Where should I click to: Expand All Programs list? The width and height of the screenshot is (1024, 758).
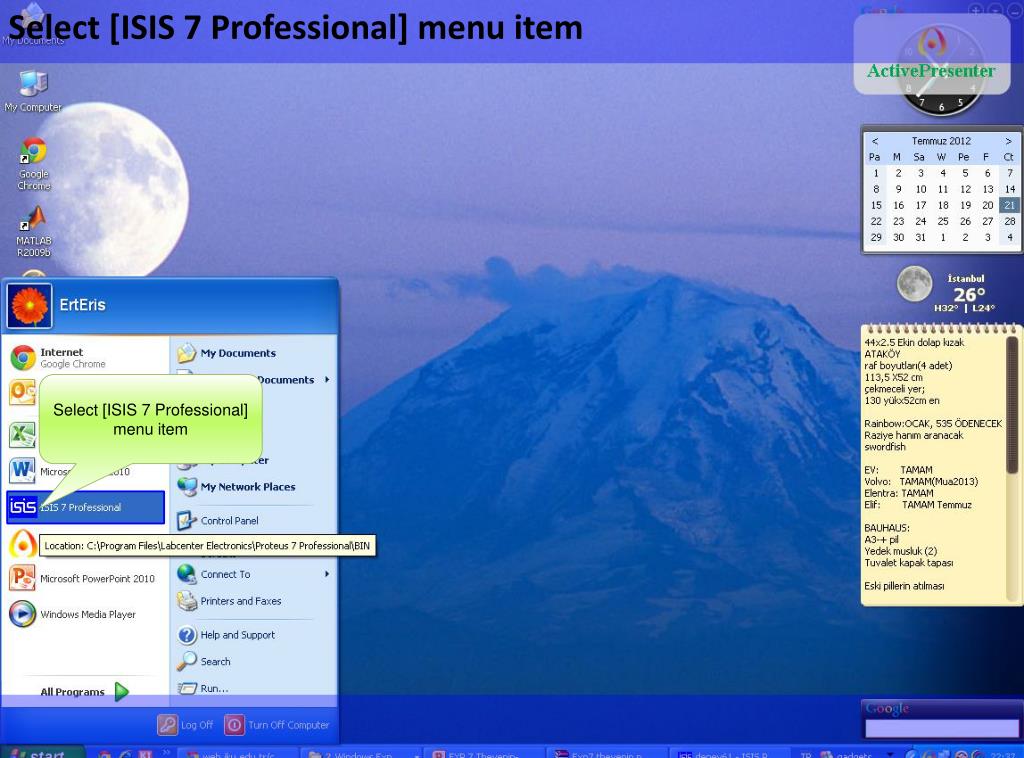[85, 691]
